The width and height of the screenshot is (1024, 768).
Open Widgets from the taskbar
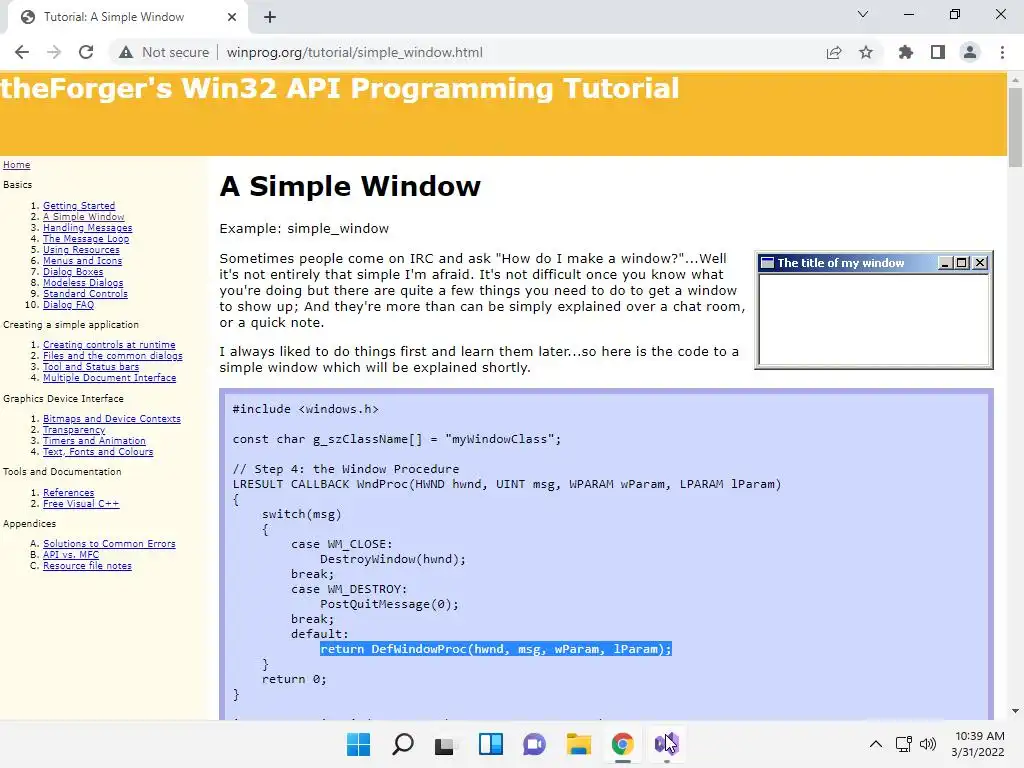[490, 744]
